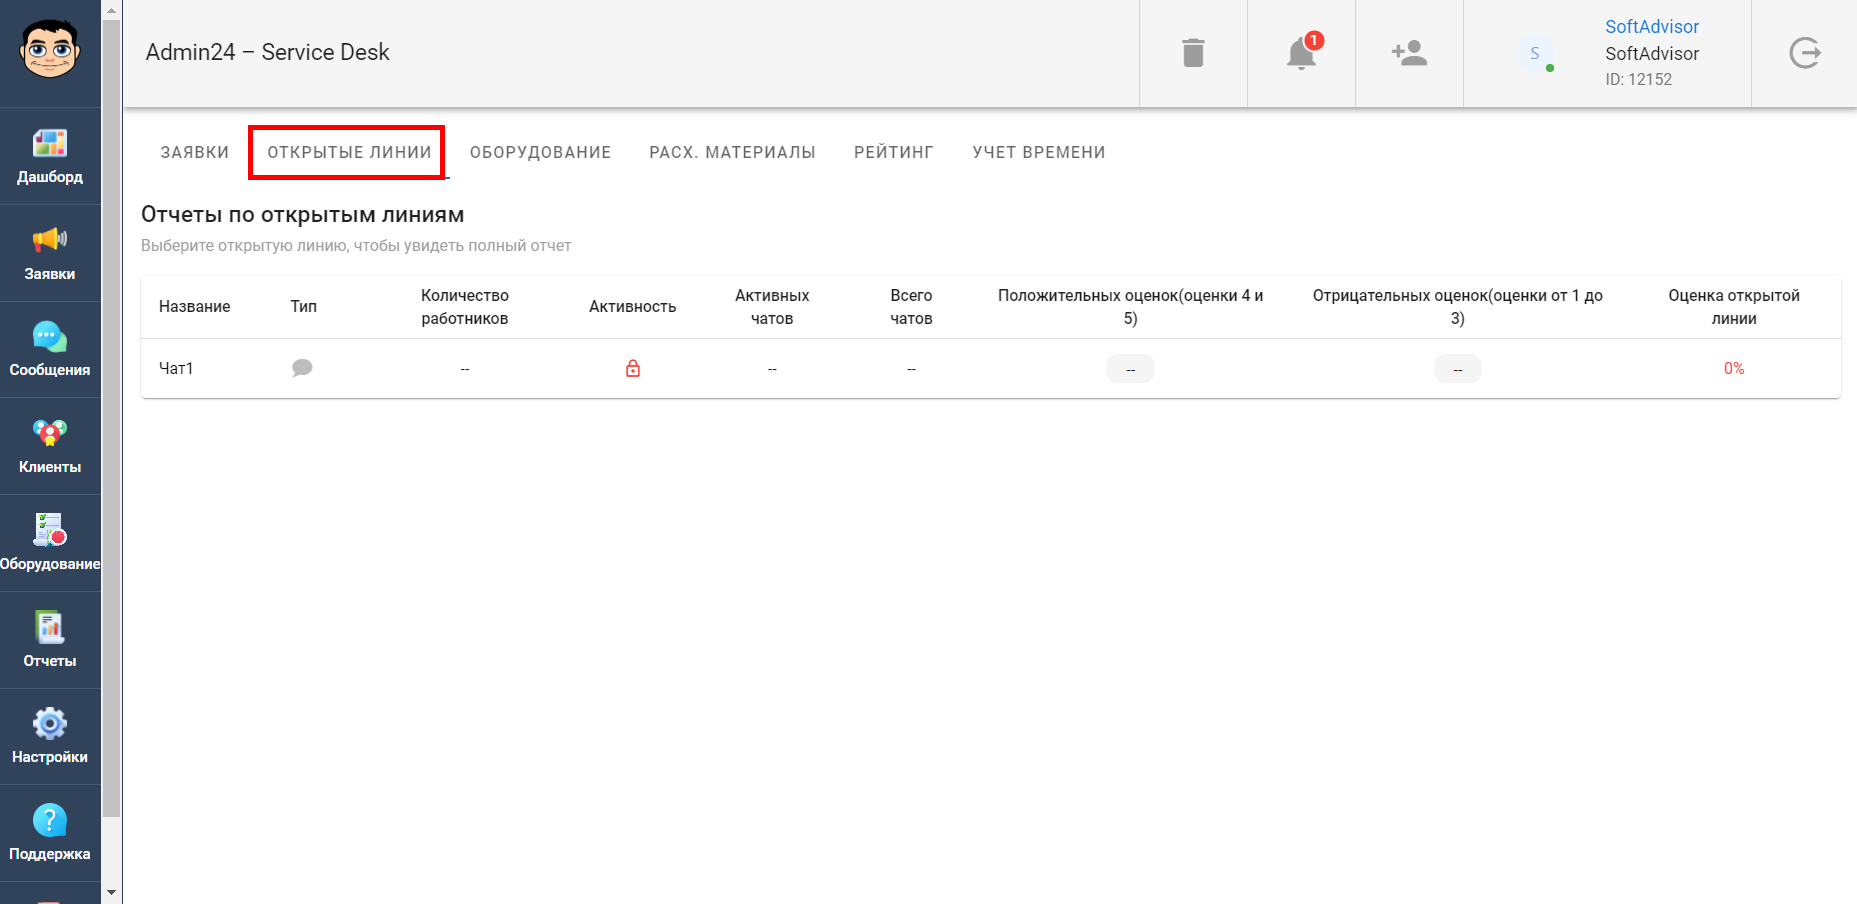The width and height of the screenshot is (1857, 904).
Task: Open the Дашборд sidebar section
Action: tap(50, 156)
